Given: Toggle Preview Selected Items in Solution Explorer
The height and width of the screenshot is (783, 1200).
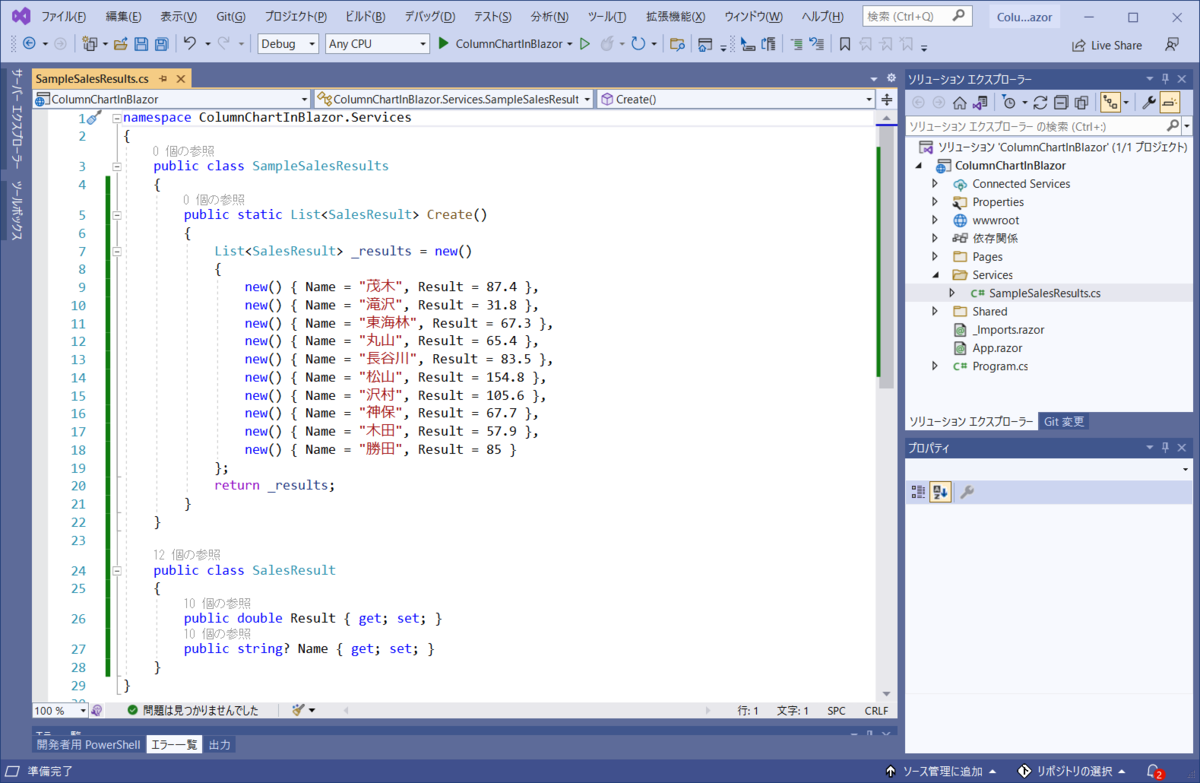Looking at the screenshot, I should [1170, 102].
